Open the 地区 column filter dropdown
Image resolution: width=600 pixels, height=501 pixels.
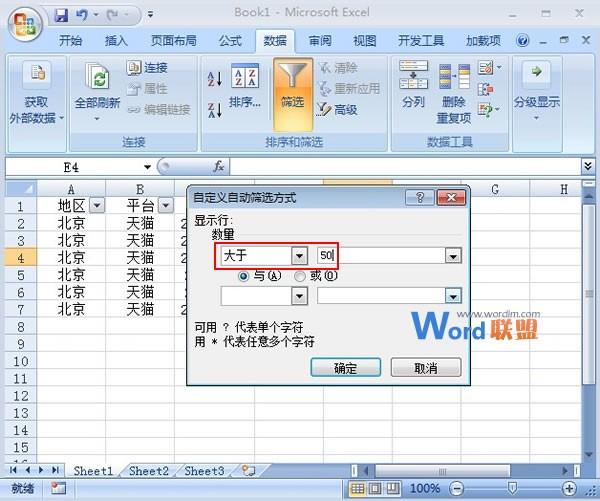(x=97, y=206)
